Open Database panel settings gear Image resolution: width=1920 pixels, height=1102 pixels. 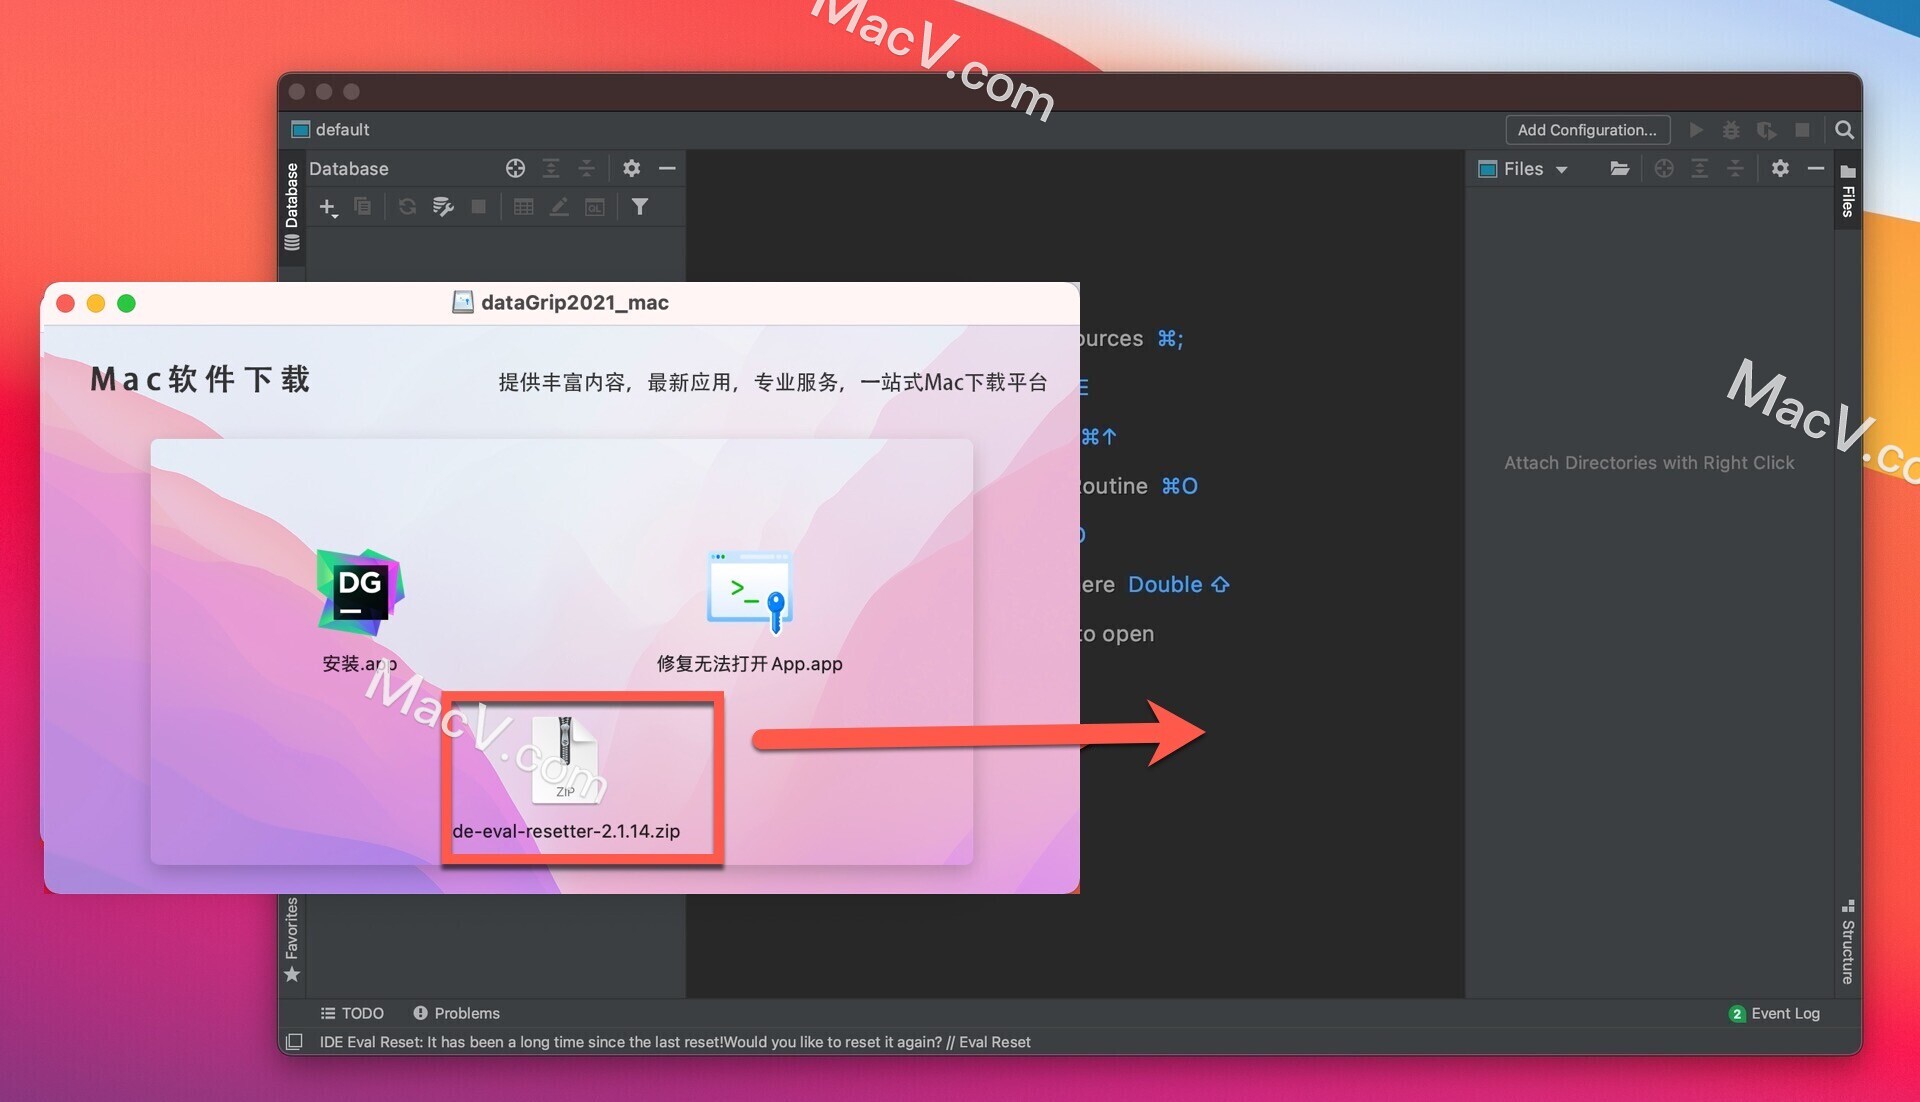631,168
